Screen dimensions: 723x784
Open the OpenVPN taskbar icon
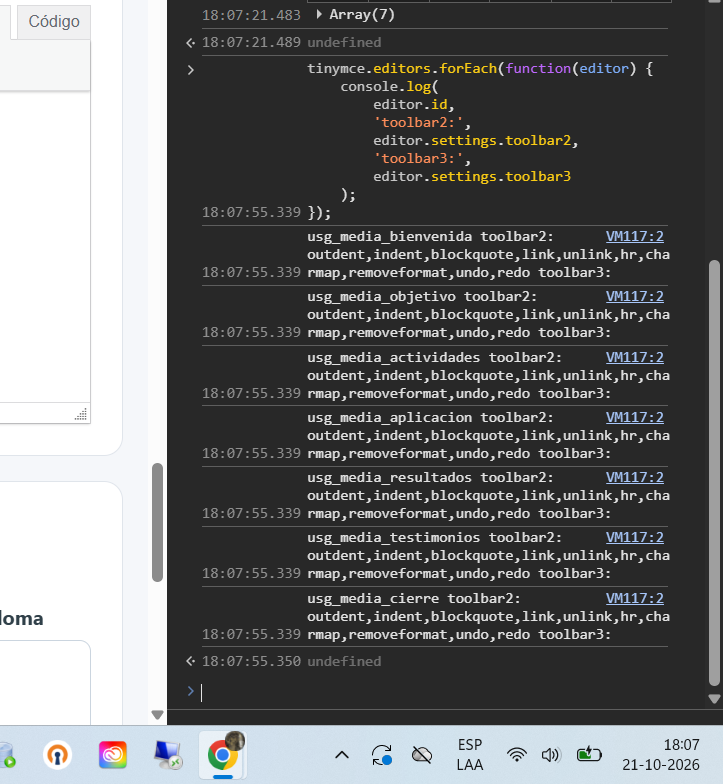click(58, 755)
